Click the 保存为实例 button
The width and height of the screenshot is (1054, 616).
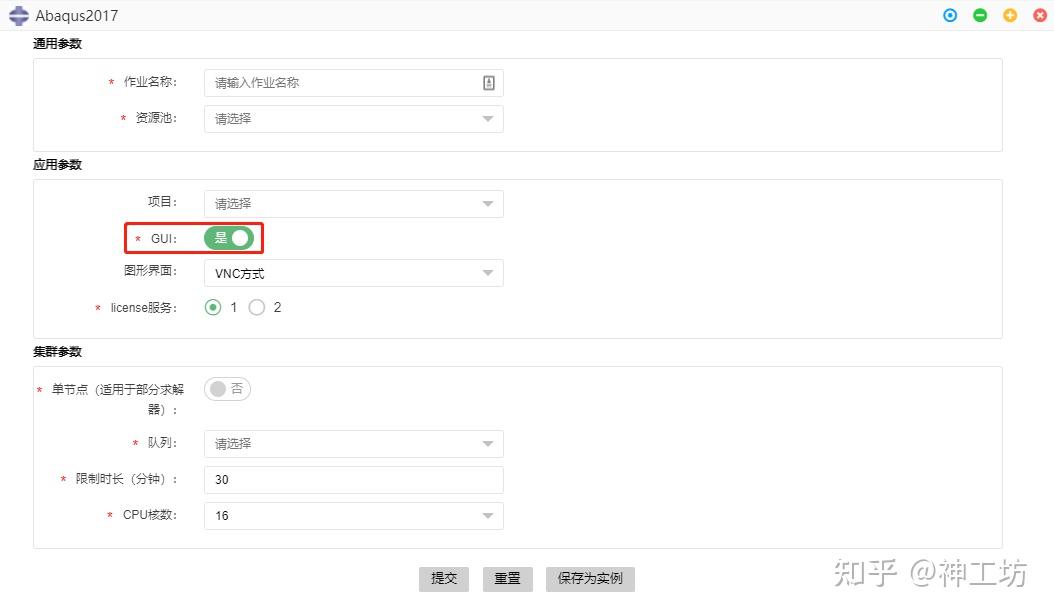point(590,579)
